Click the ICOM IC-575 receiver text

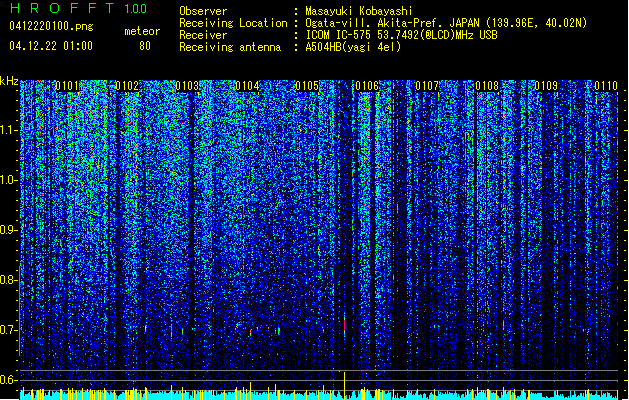click(401, 35)
